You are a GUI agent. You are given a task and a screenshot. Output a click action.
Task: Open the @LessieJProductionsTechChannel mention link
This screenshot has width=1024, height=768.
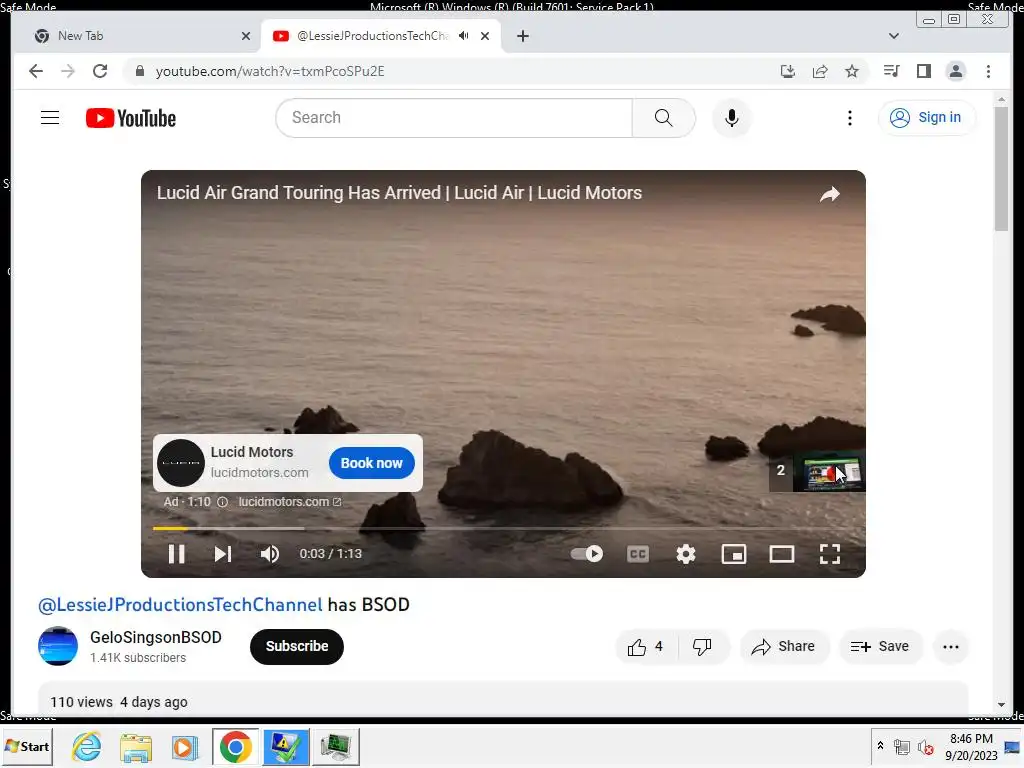point(180,605)
